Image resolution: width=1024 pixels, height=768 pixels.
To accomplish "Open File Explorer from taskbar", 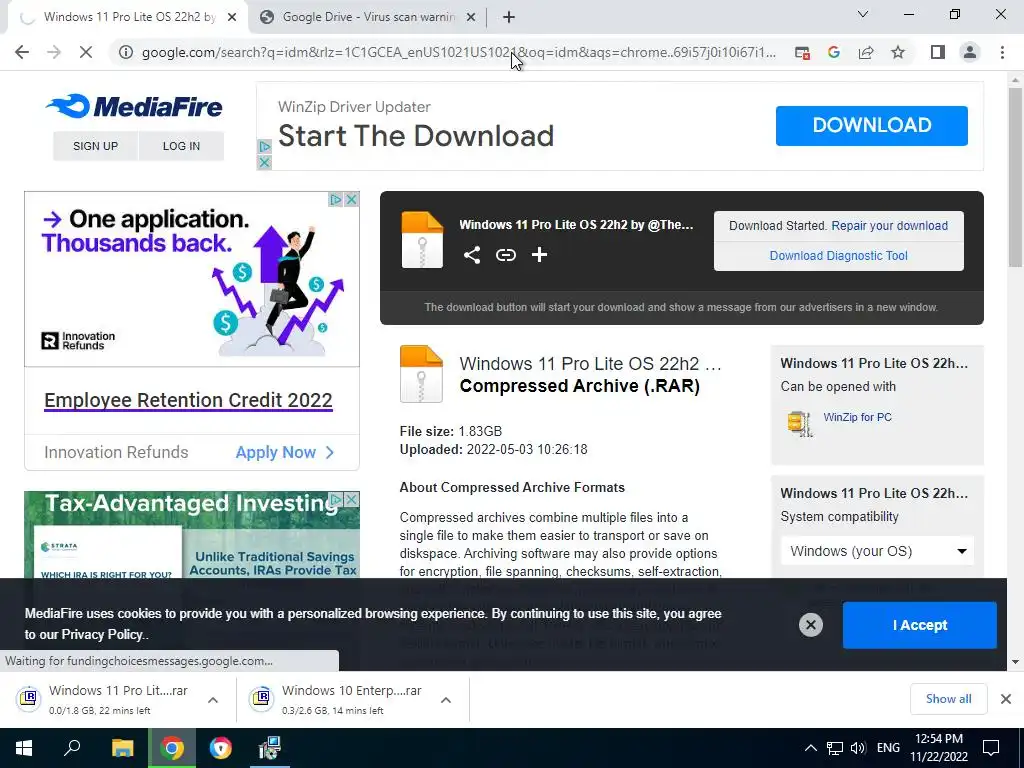I will pyautogui.click(x=122, y=748).
